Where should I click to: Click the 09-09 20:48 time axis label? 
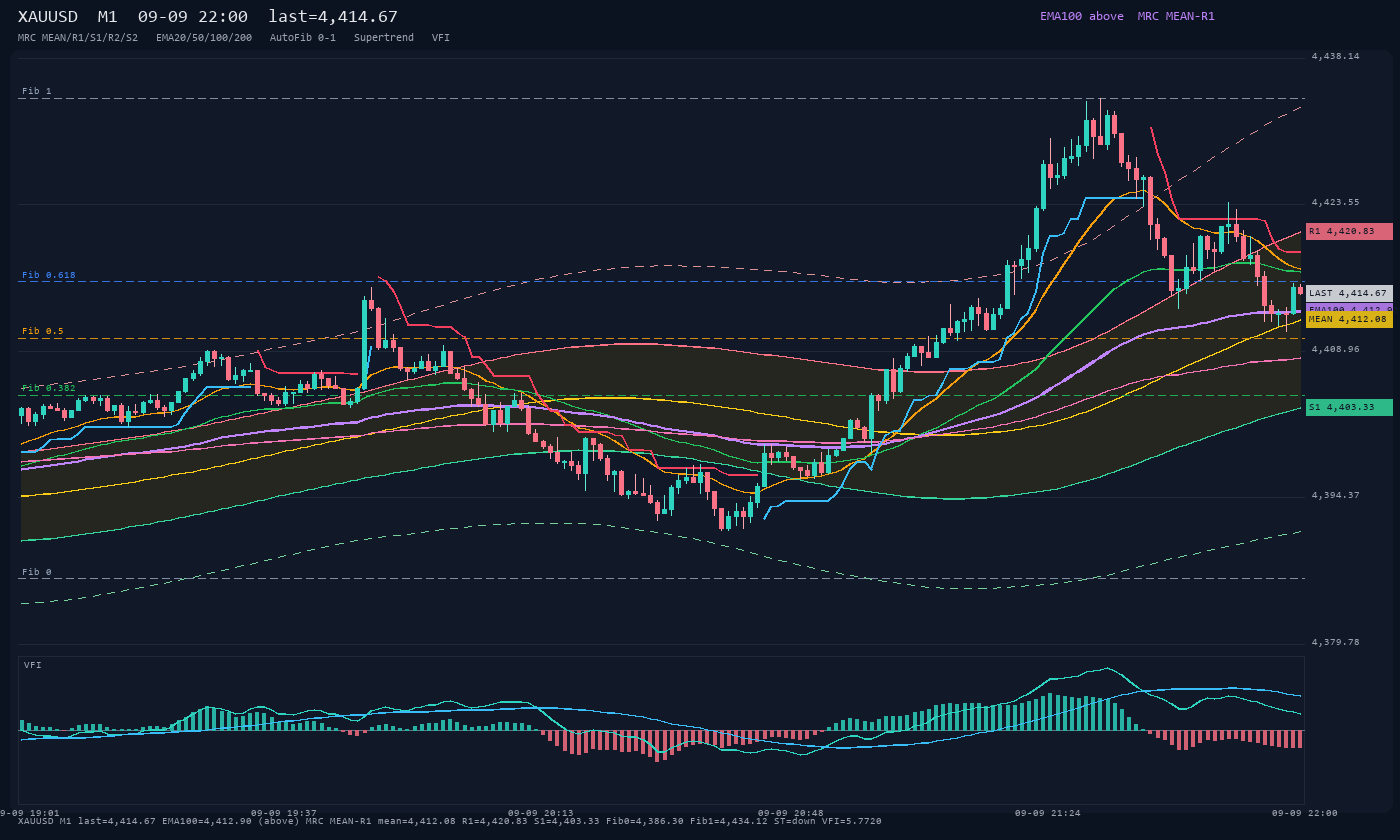click(791, 813)
